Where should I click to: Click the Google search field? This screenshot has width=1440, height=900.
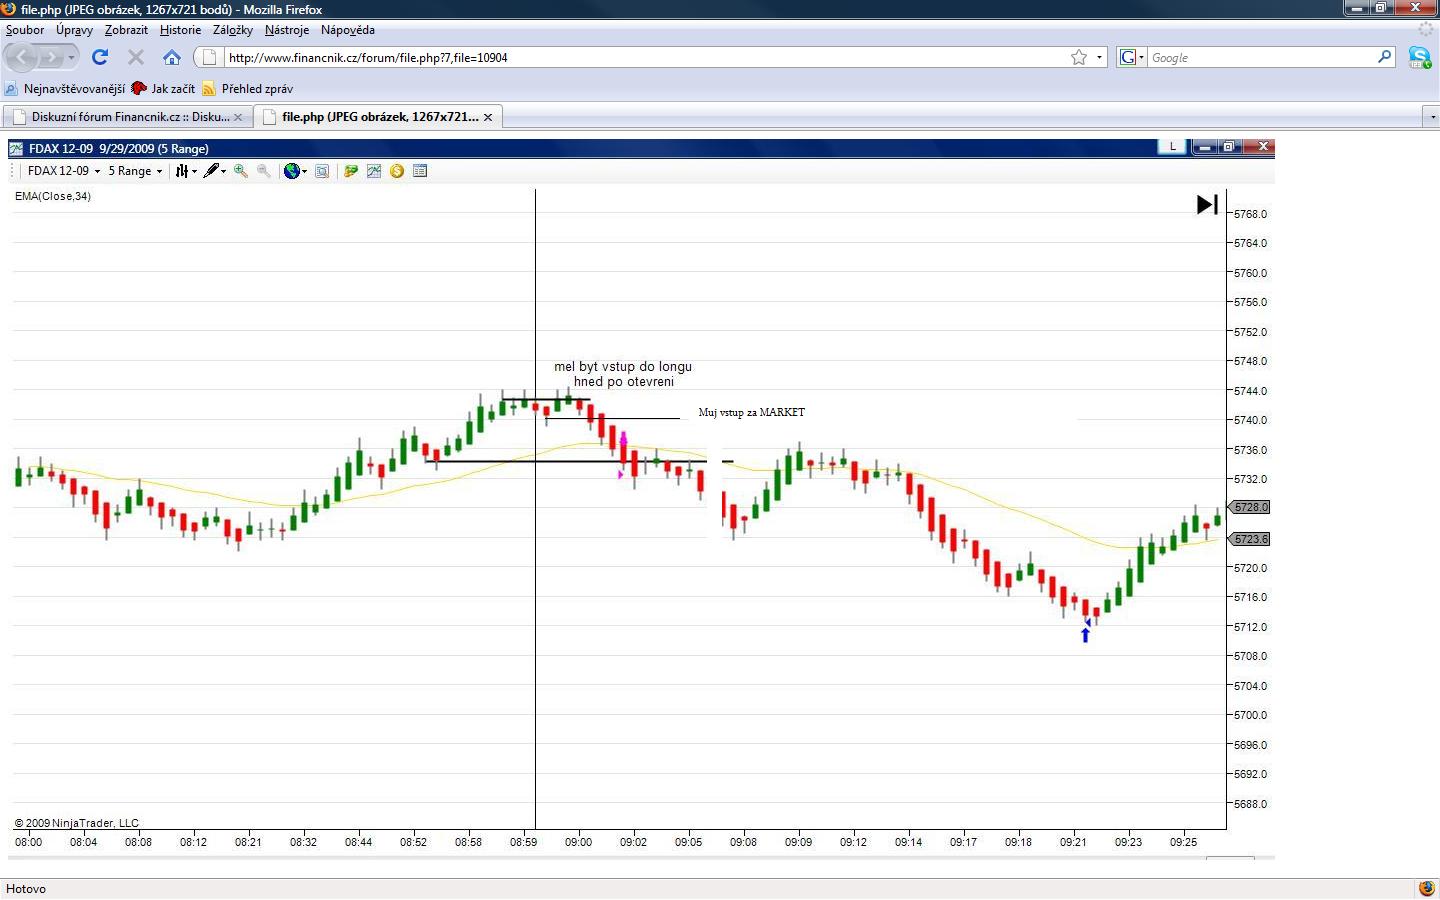coord(1262,57)
